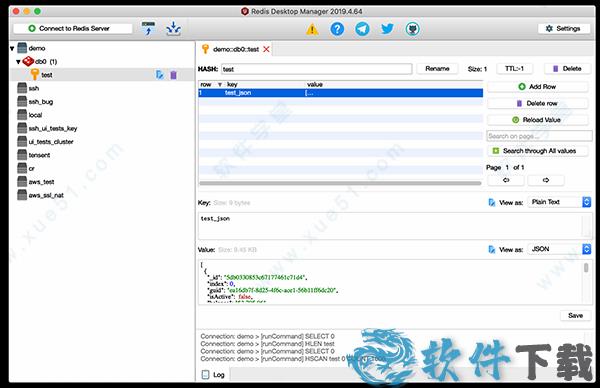The image size is (600, 388).
Task: Go to previous page arrow
Action: [506, 180]
